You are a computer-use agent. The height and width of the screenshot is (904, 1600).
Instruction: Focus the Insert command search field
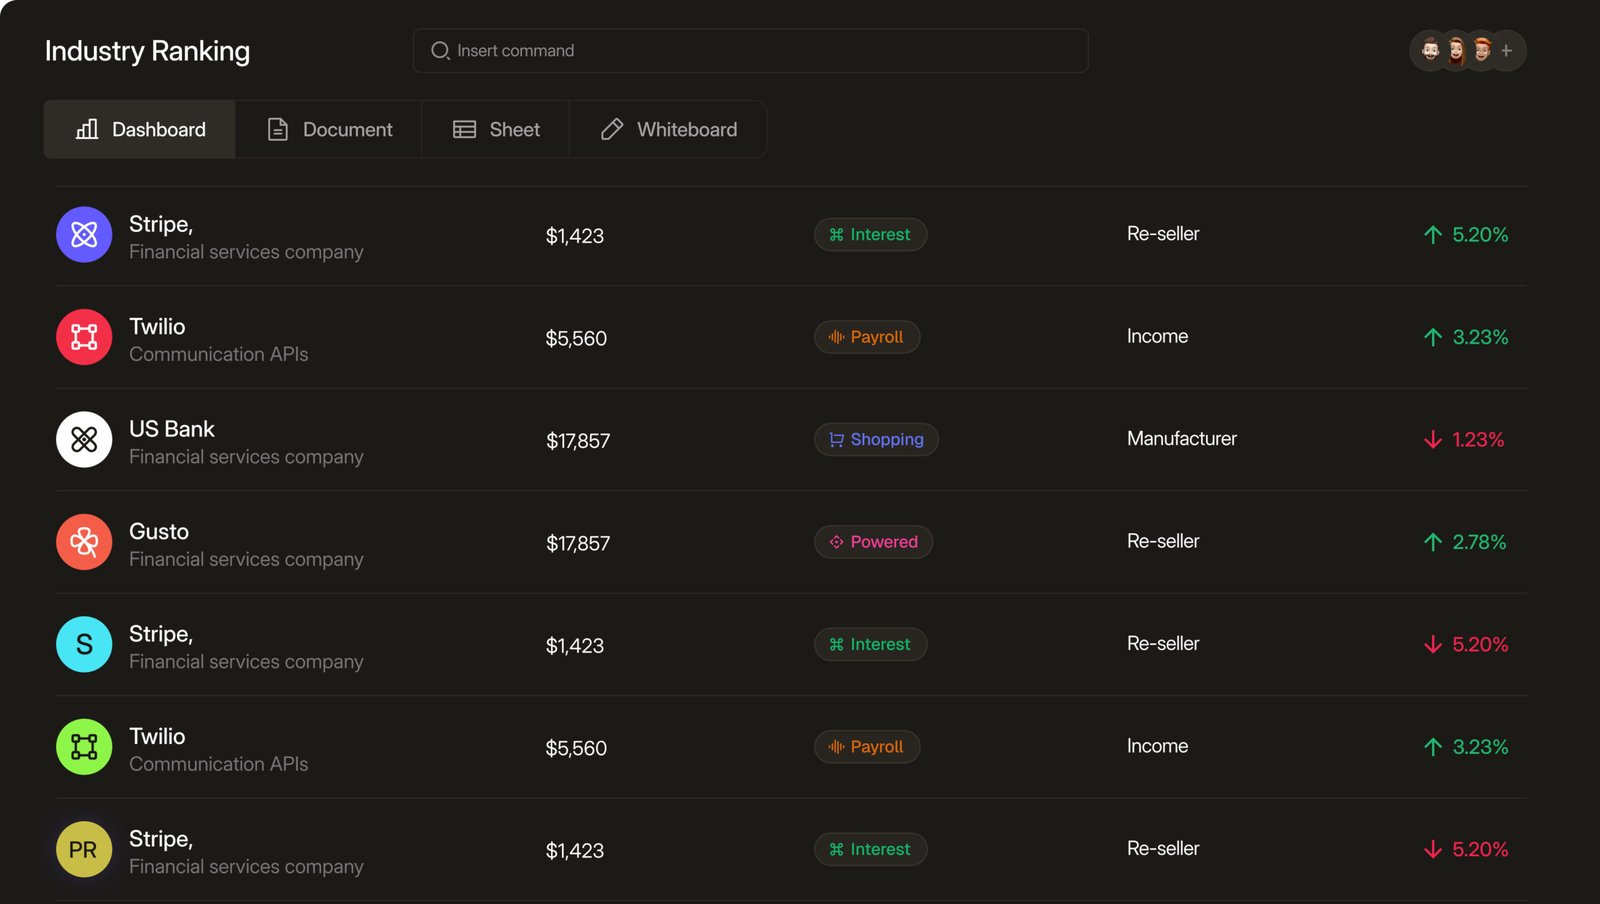[x=750, y=50]
